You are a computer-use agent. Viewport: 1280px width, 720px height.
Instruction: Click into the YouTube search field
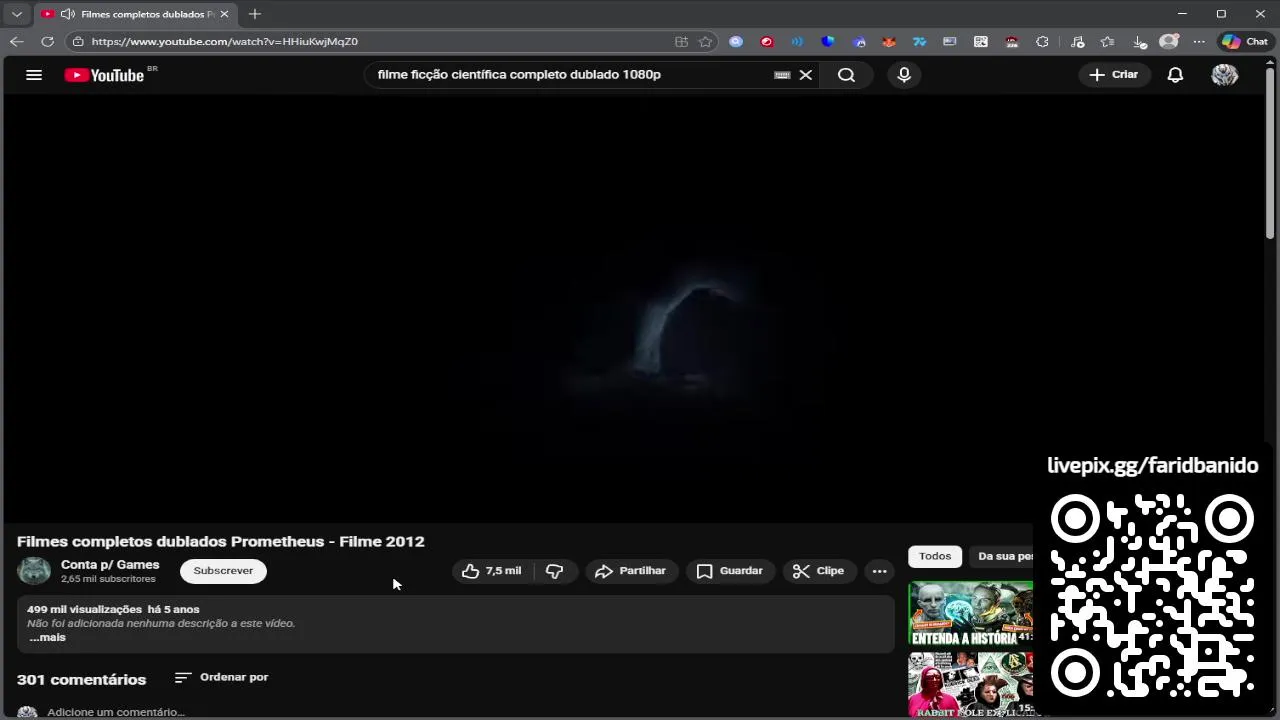[x=570, y=75]
